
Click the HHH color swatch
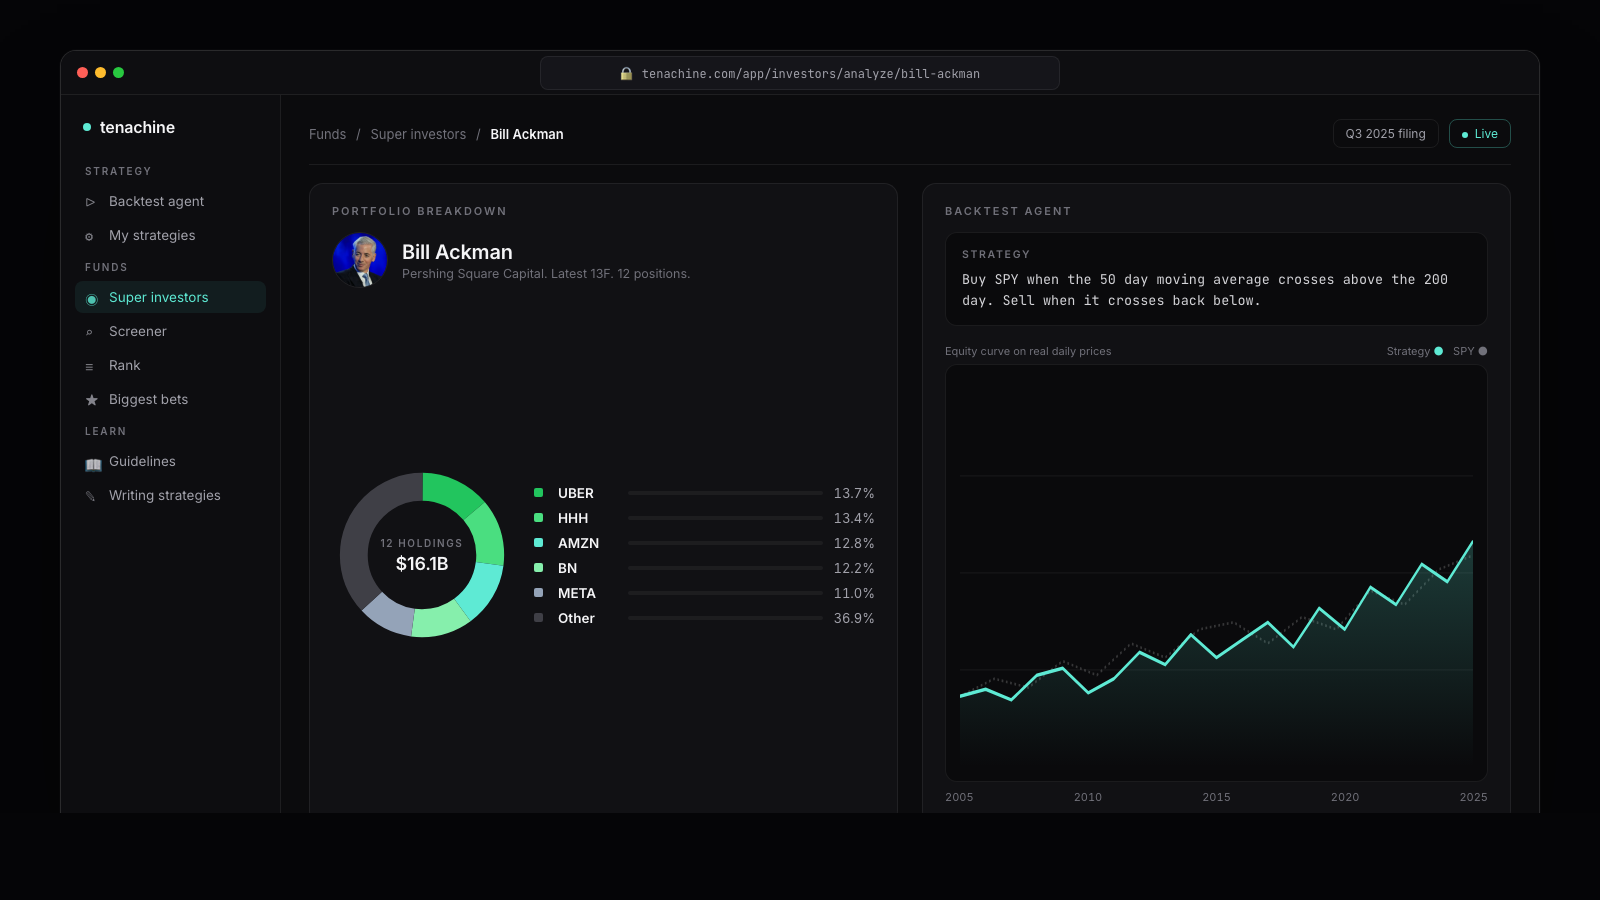click(538, 518)
